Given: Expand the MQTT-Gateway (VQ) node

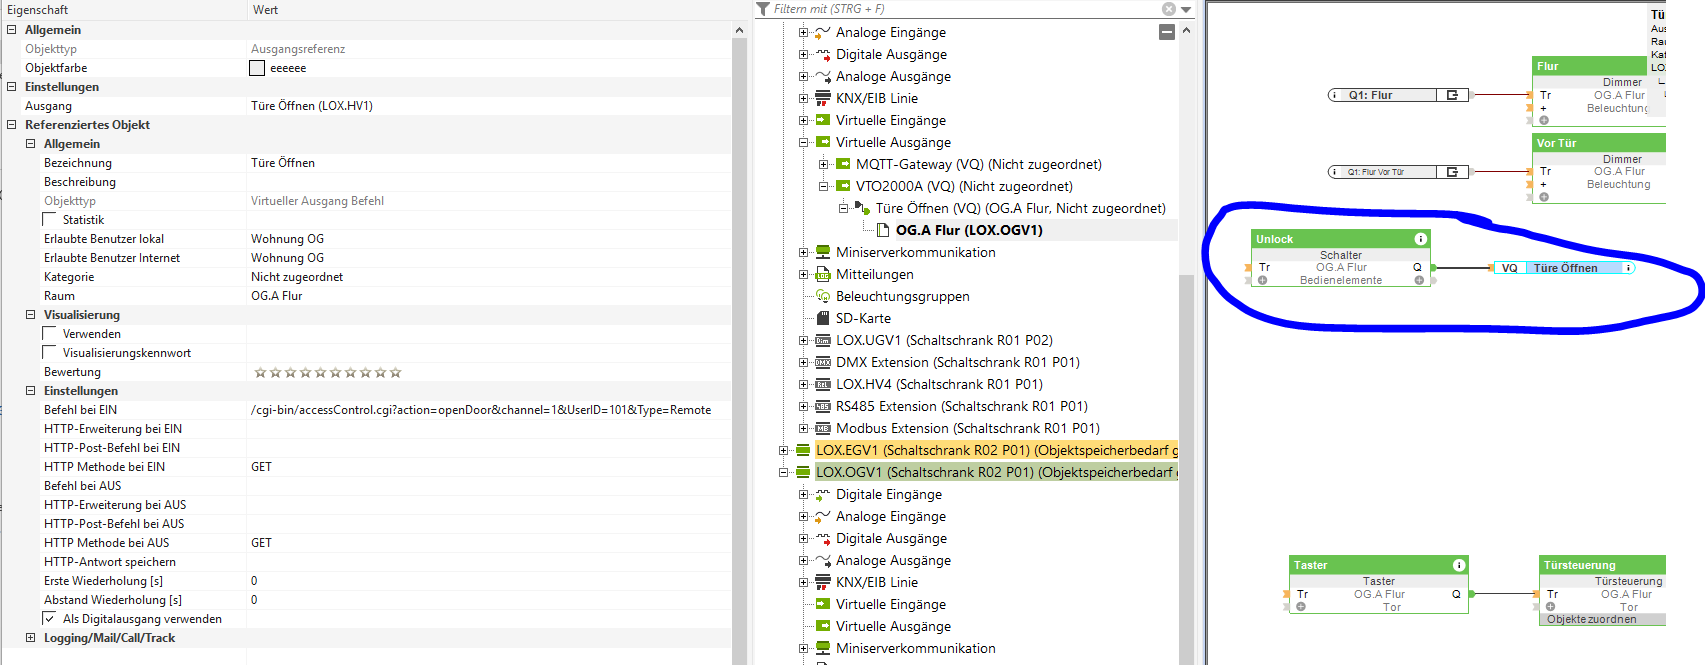Looking at the screenshot, I should (x=824, y=165).
